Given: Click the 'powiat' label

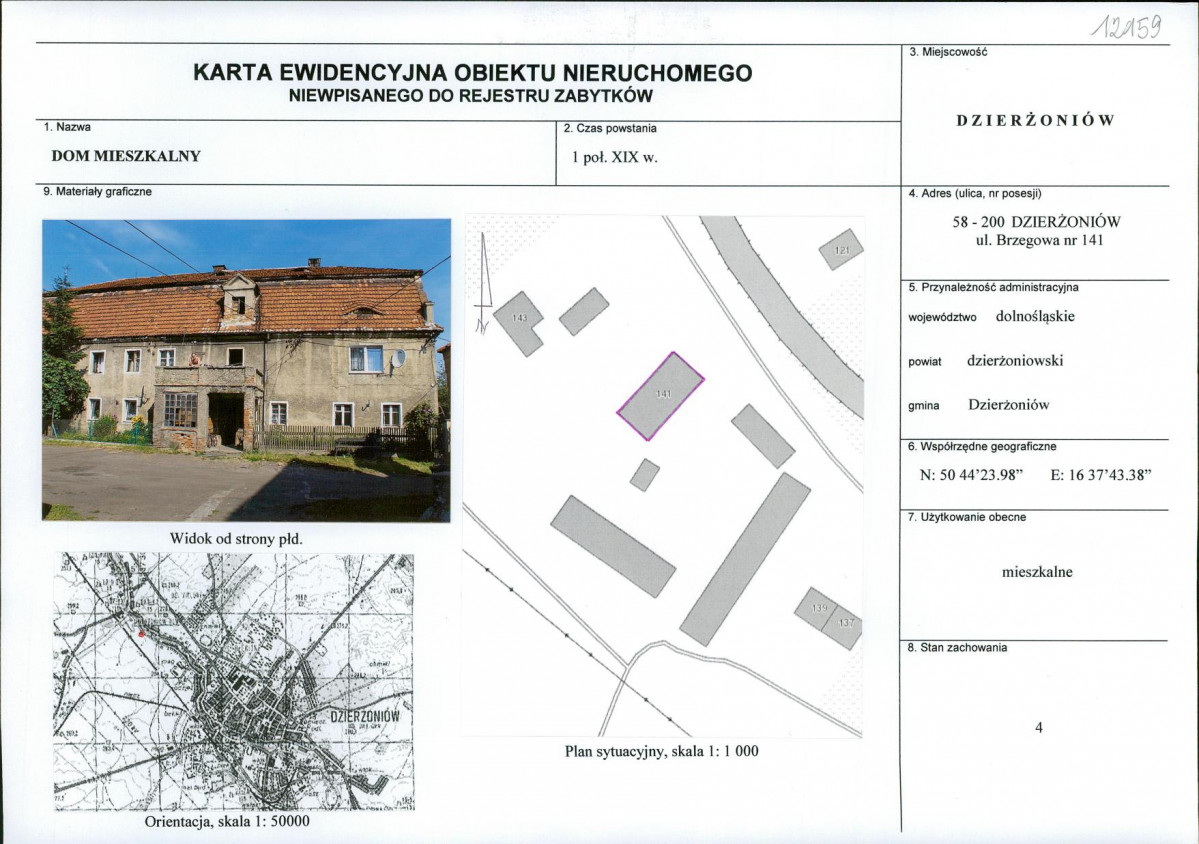Looking at the screenshot, I should pyautogui.click(x=925, y=362).
